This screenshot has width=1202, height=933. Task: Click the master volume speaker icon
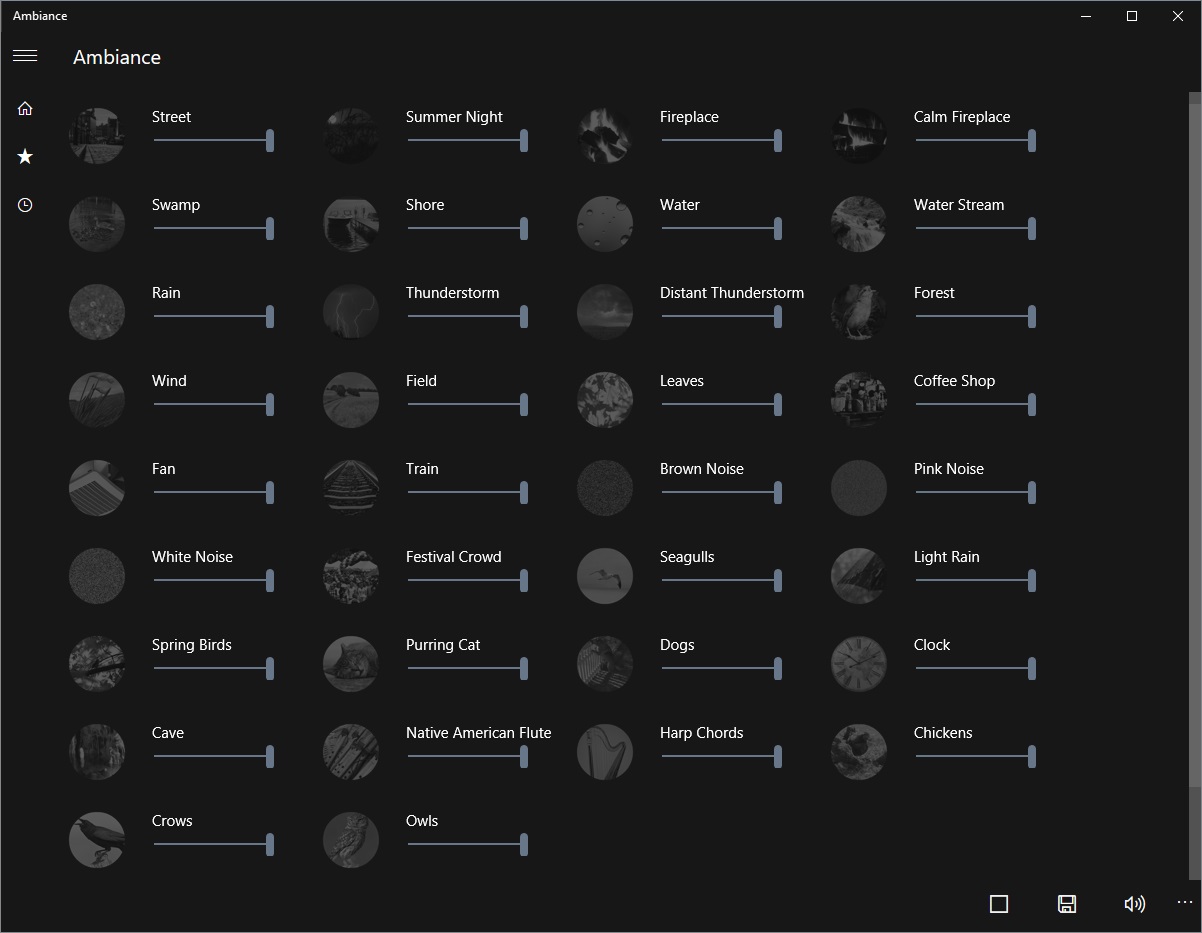pos(1134,904)
